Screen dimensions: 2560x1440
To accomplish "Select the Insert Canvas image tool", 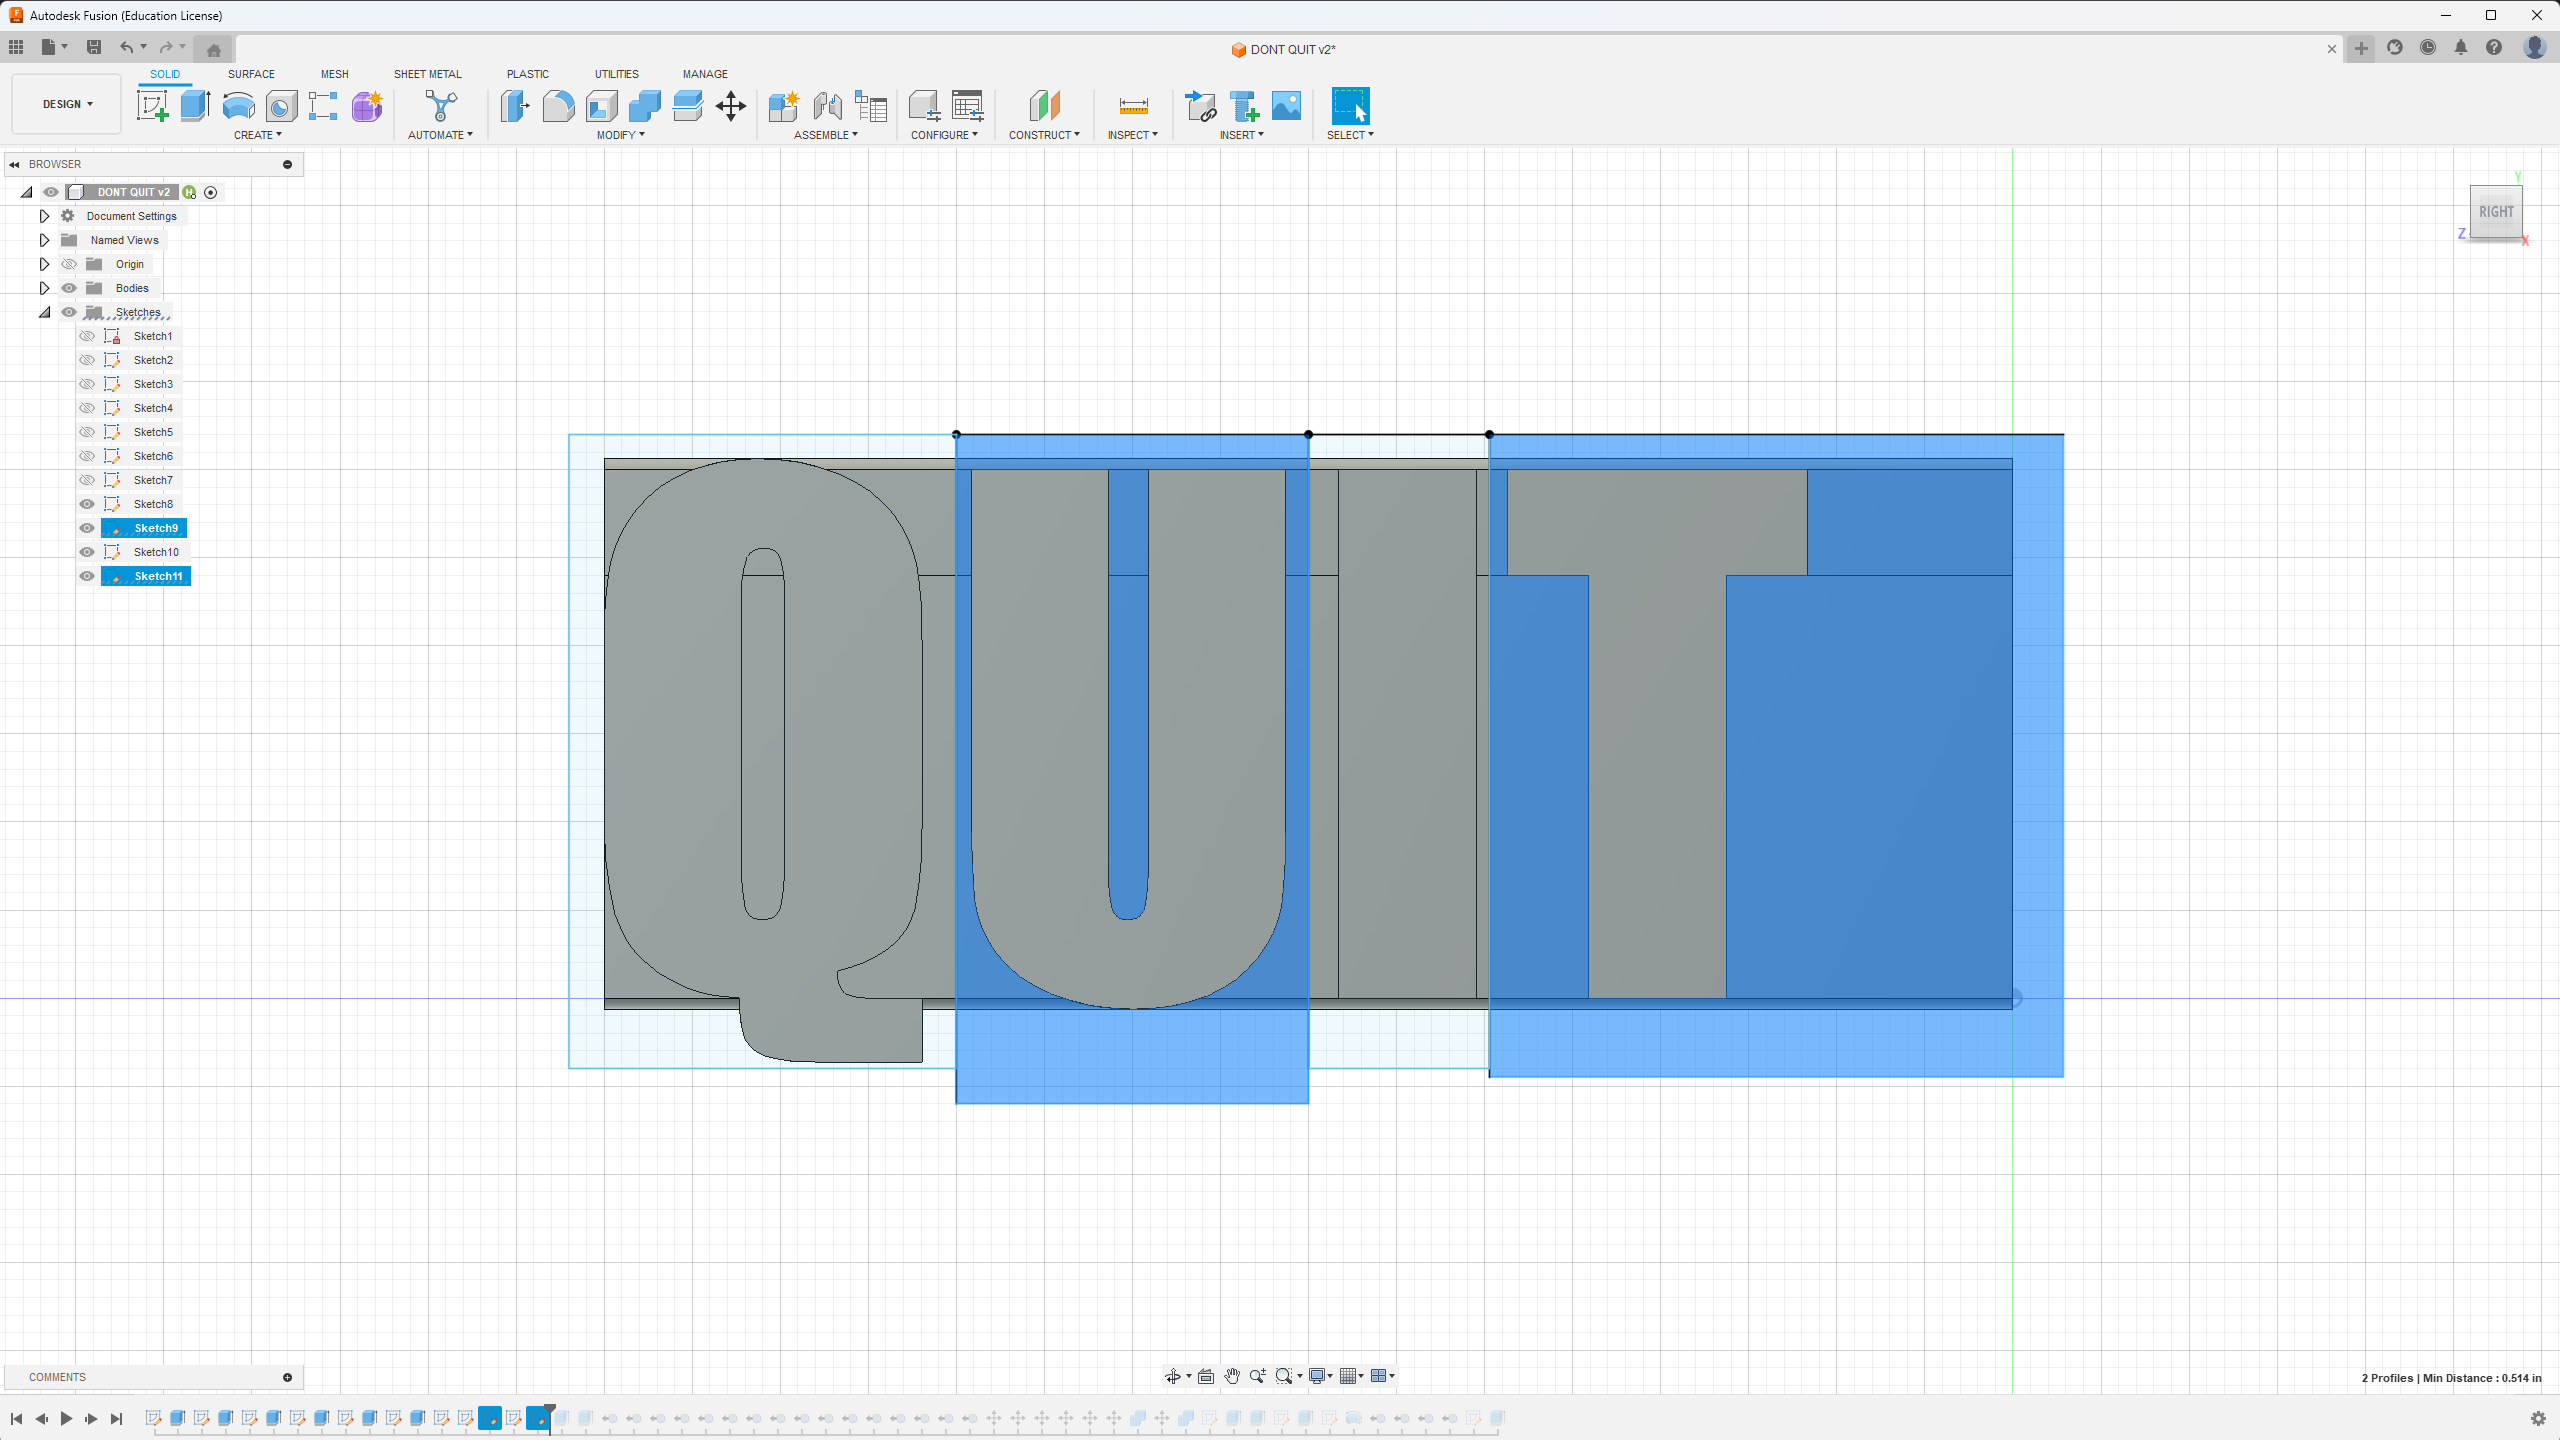I will pos(1287,106).
